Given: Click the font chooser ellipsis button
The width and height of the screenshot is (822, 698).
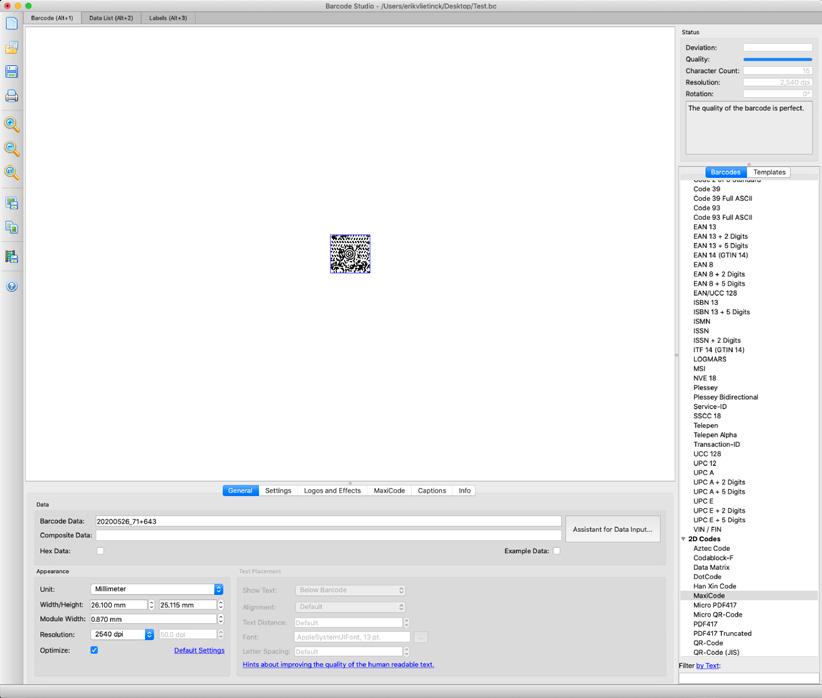Looking at the screenshot, I should [x=420, y=637].
